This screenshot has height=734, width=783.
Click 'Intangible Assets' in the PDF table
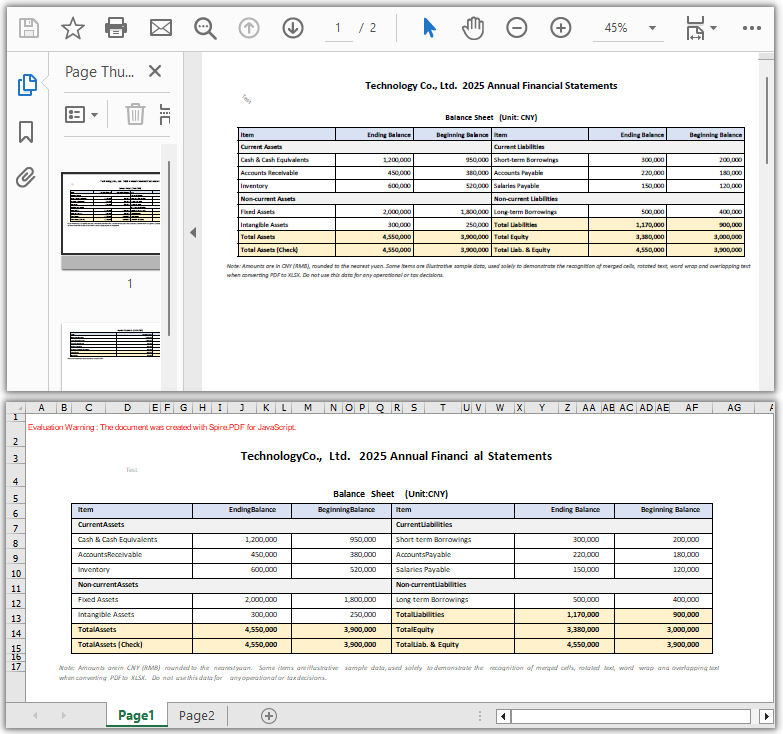264,225
